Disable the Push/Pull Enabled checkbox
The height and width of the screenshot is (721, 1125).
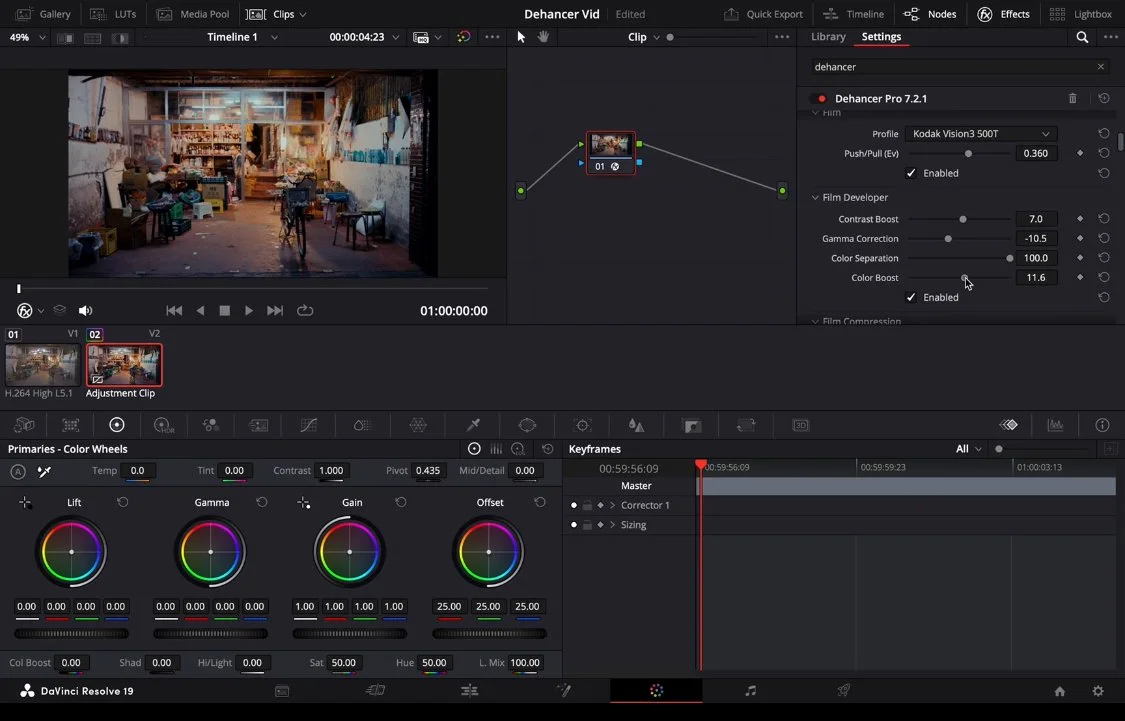tap(911, 173)
